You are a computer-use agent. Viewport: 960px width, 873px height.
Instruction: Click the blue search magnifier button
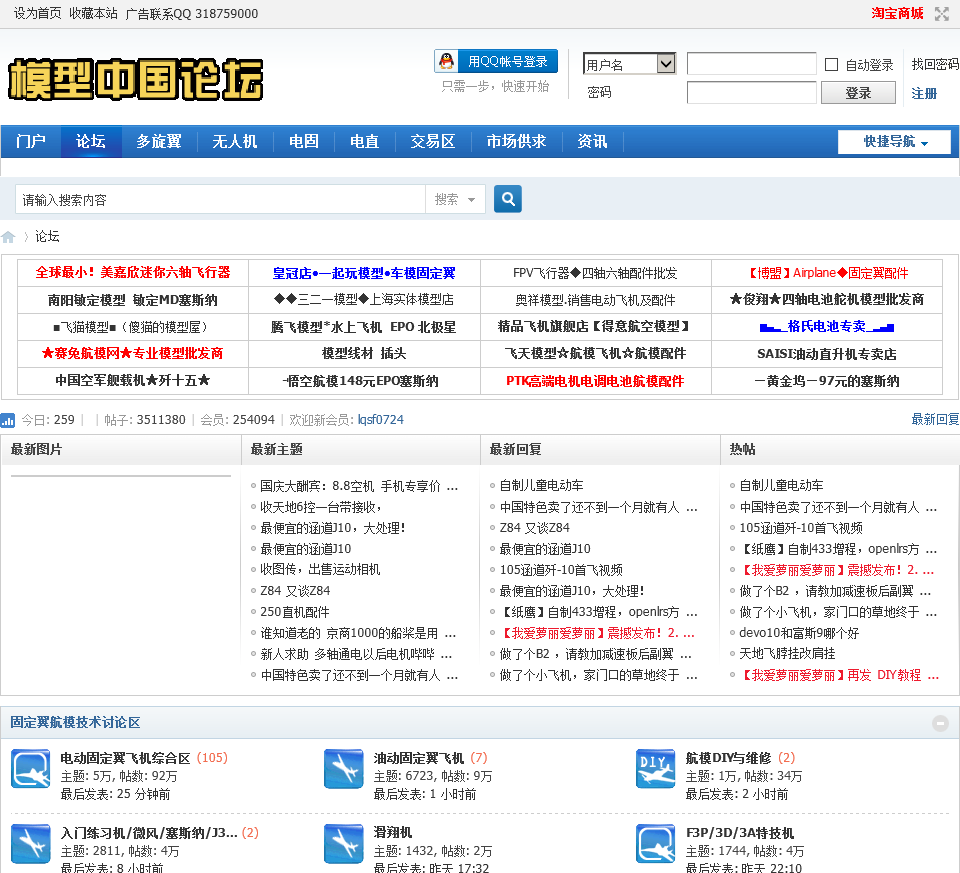508,199
